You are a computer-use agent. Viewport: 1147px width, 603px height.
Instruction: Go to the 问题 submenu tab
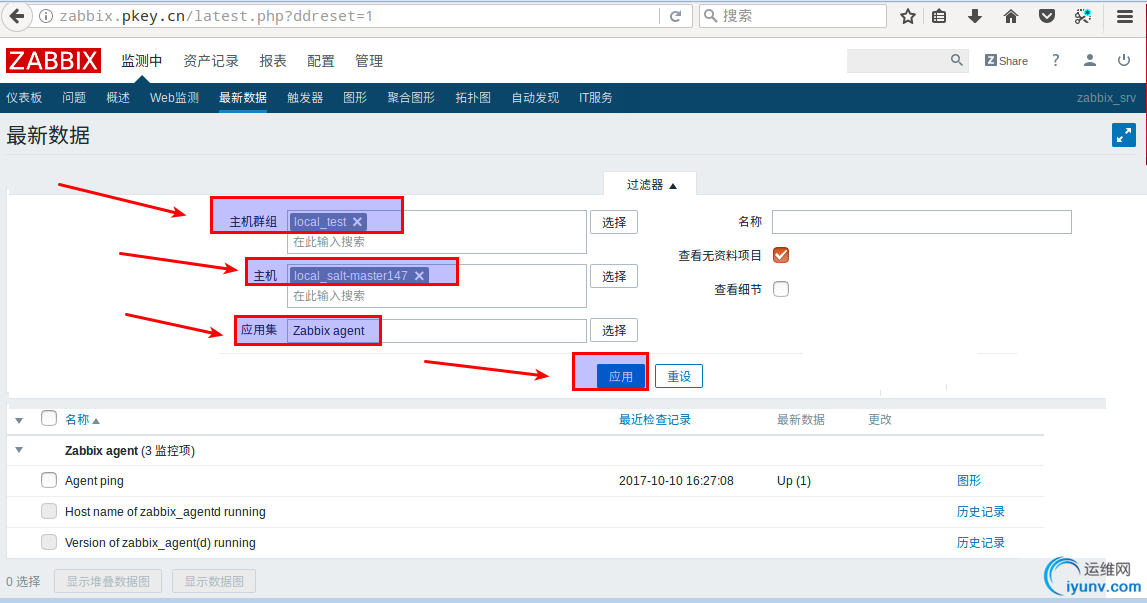pyautogui.click(x=74, y=97)
